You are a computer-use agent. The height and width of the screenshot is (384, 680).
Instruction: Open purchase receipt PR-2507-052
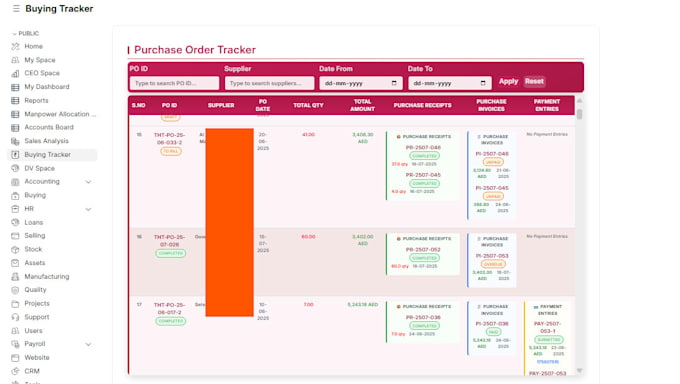[x=423, y=249]
